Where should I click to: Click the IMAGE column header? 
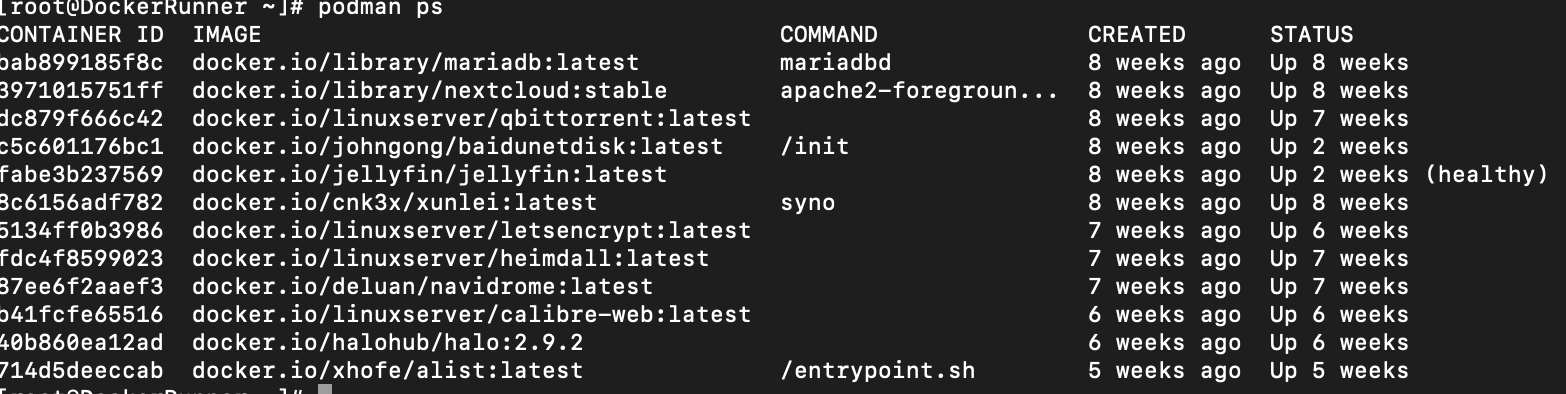coord(226,35)
